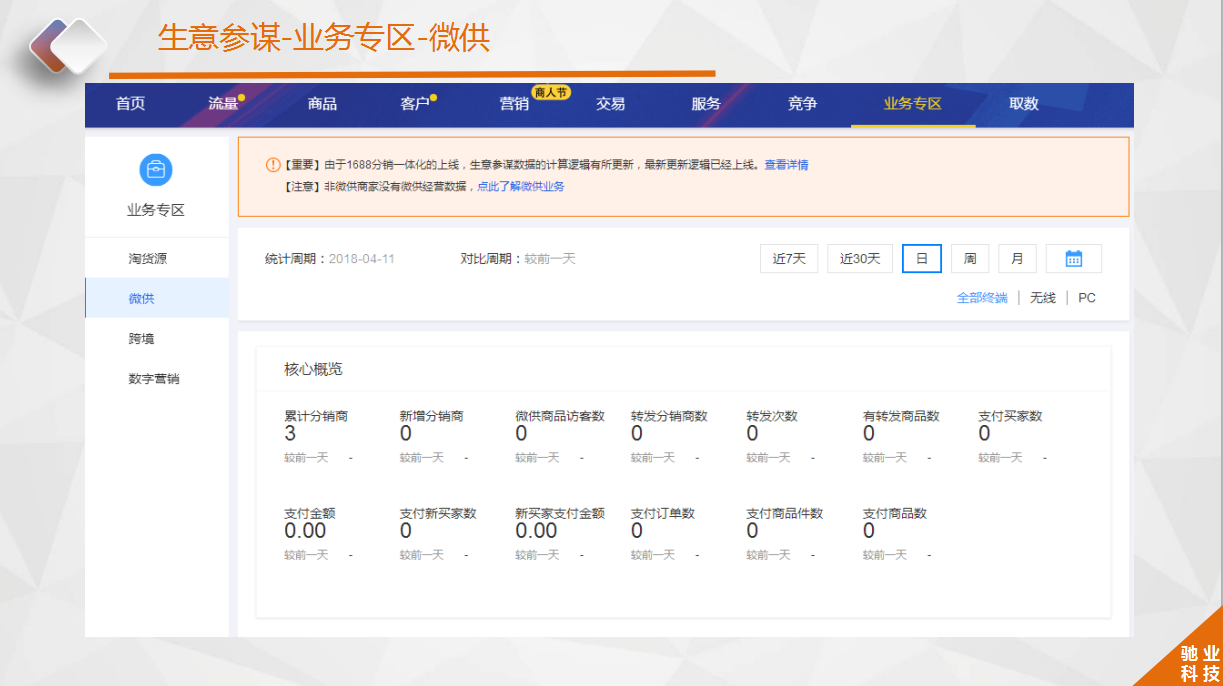Select 微供 in the sidebar
Viewport: 1223px width, 686px height.
[157, 299]
